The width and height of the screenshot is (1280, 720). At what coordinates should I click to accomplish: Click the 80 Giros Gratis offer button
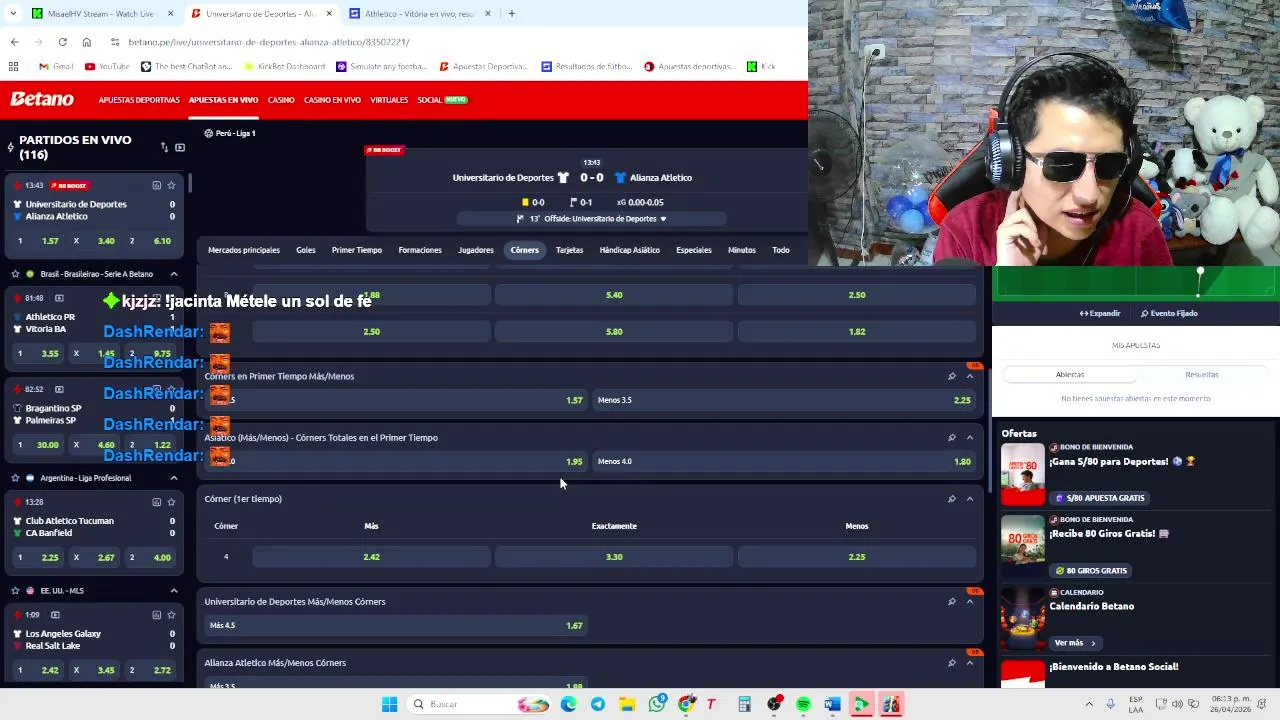tap(1091, 571)
